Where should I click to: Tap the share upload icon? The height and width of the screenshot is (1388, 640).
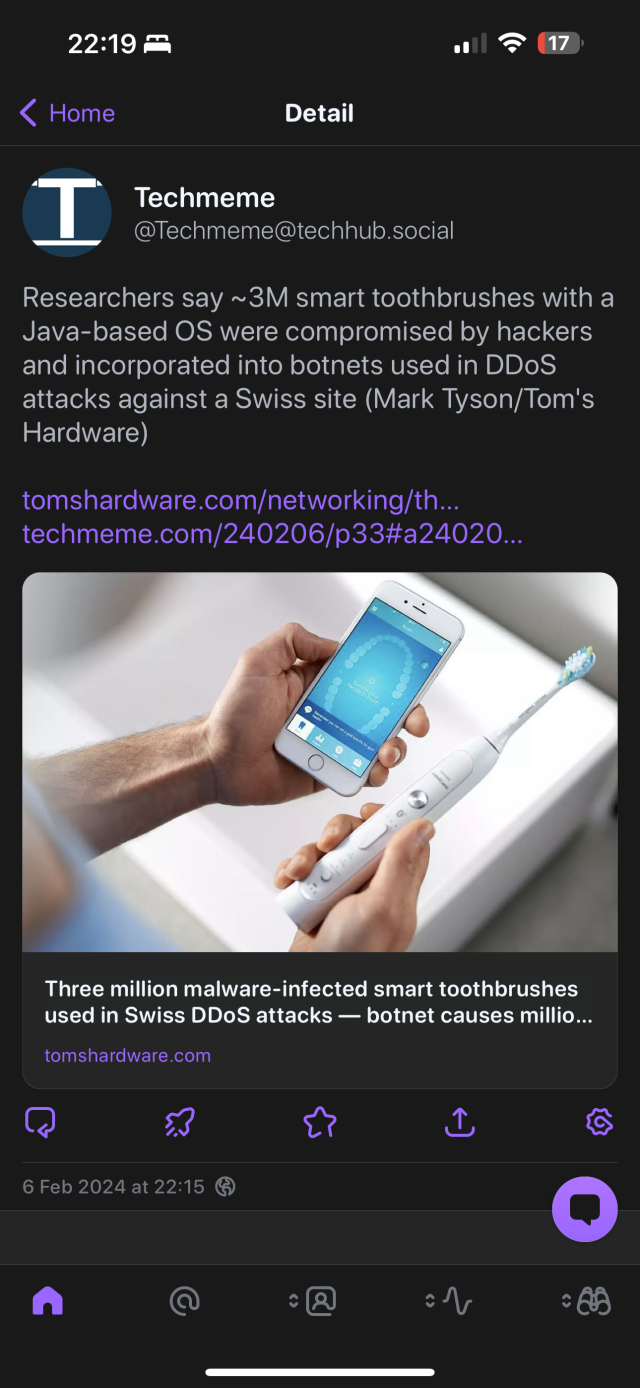click(459, 1123)
